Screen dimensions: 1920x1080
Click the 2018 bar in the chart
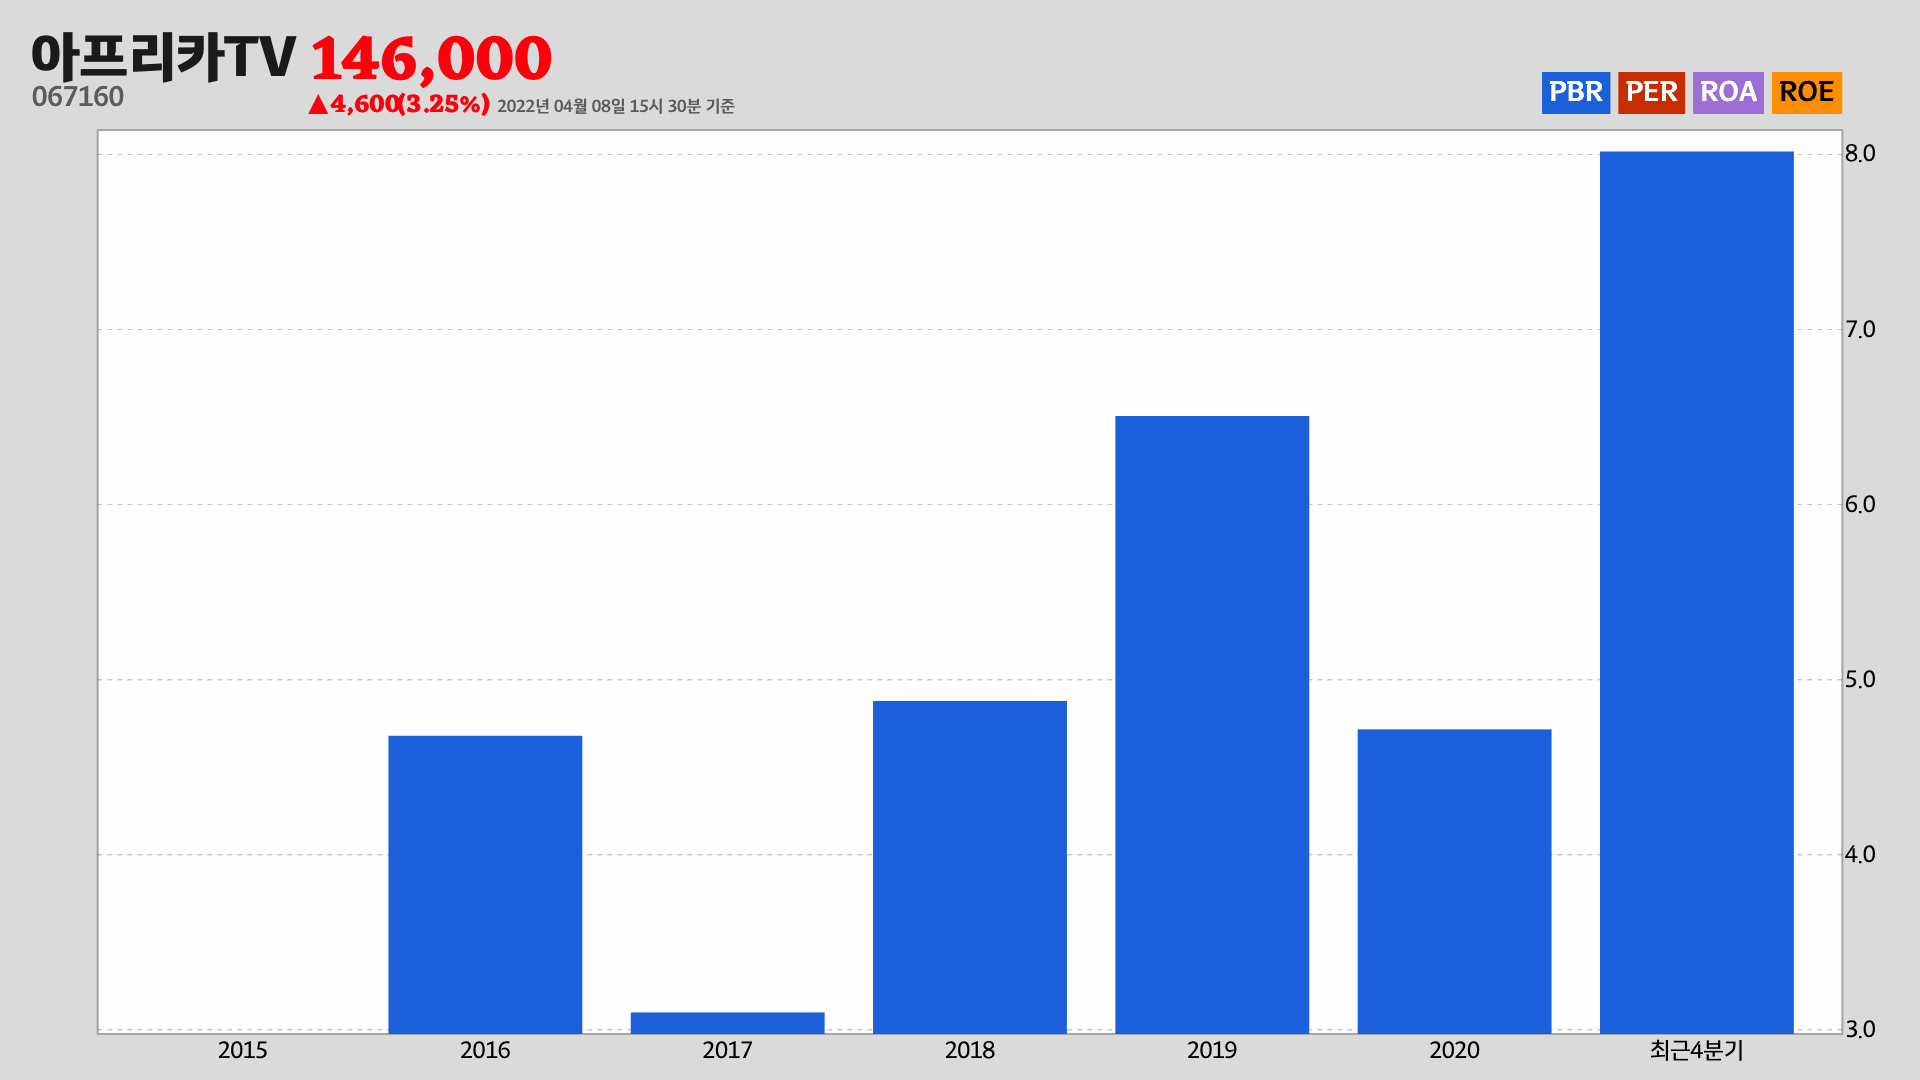click(970, 867)
